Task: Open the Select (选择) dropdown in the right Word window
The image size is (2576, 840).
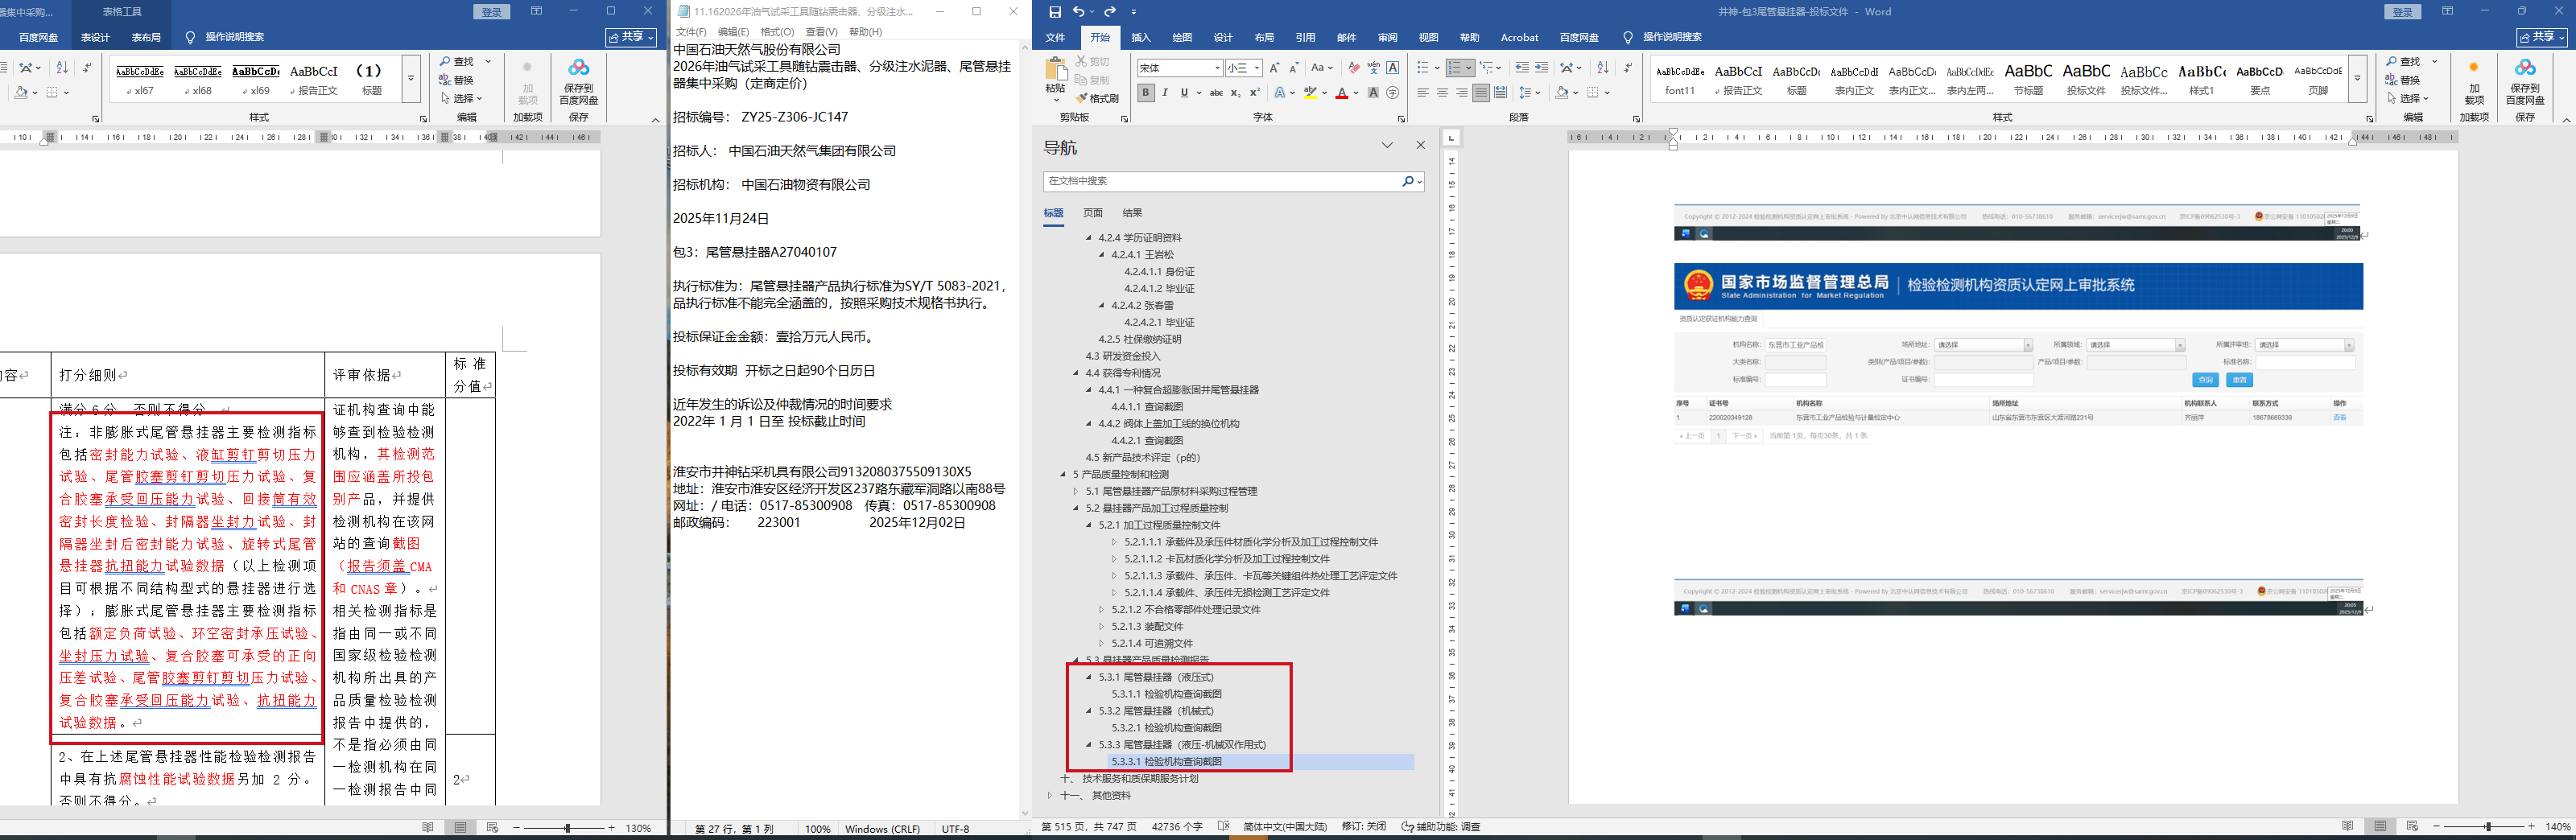Action: (2407, 98)
